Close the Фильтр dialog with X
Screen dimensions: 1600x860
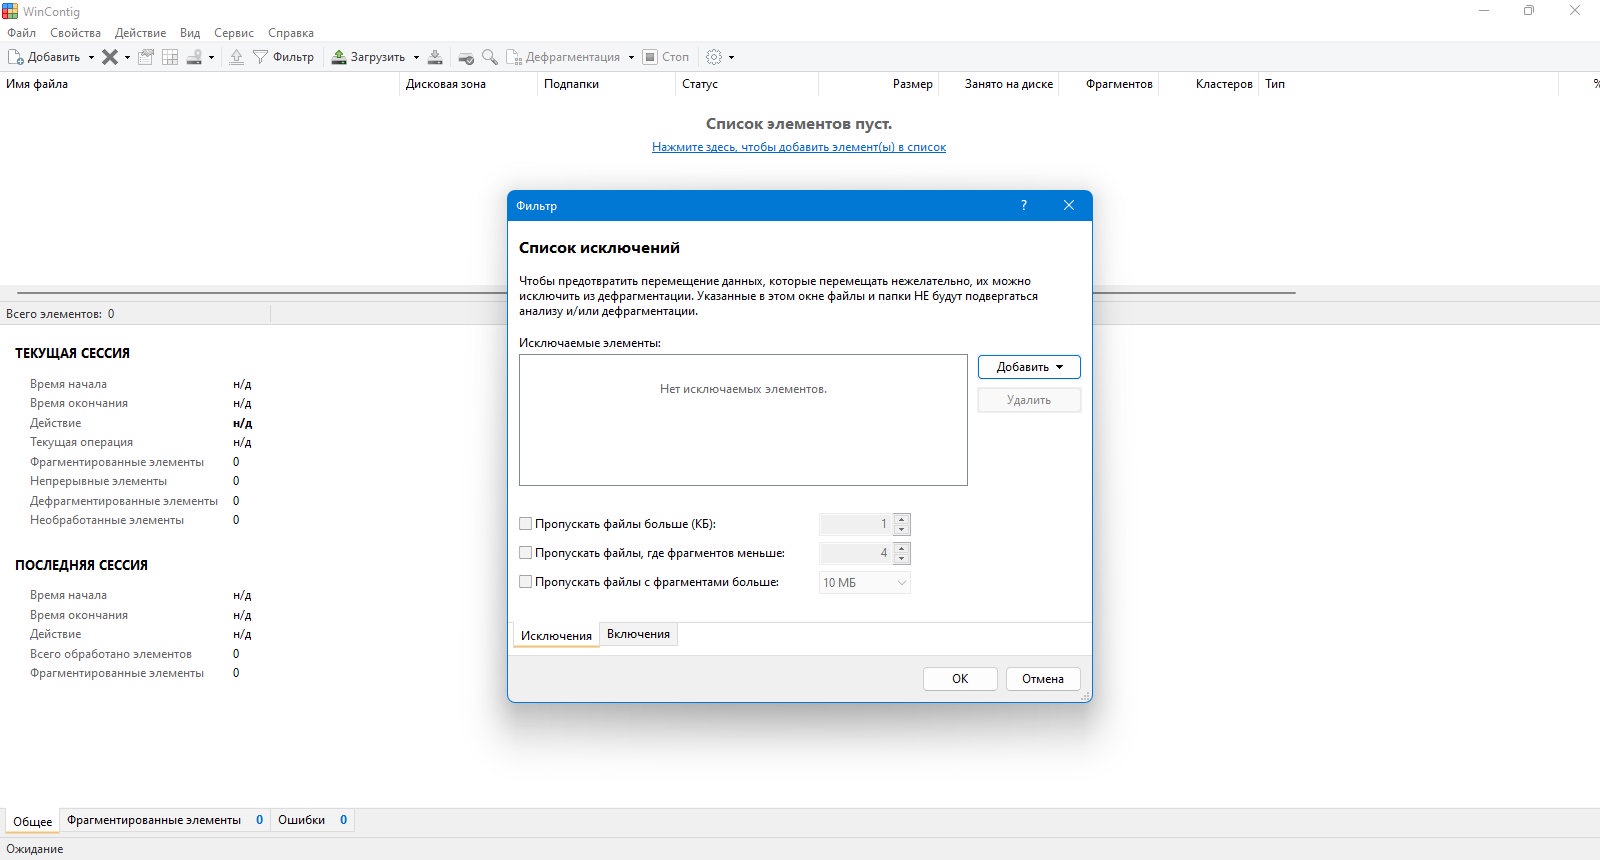[x=1069, y=205]
